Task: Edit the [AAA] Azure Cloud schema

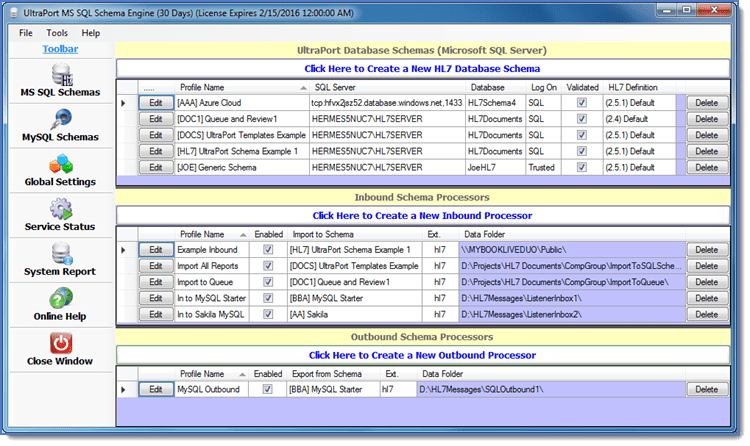Action: (156, 103)
